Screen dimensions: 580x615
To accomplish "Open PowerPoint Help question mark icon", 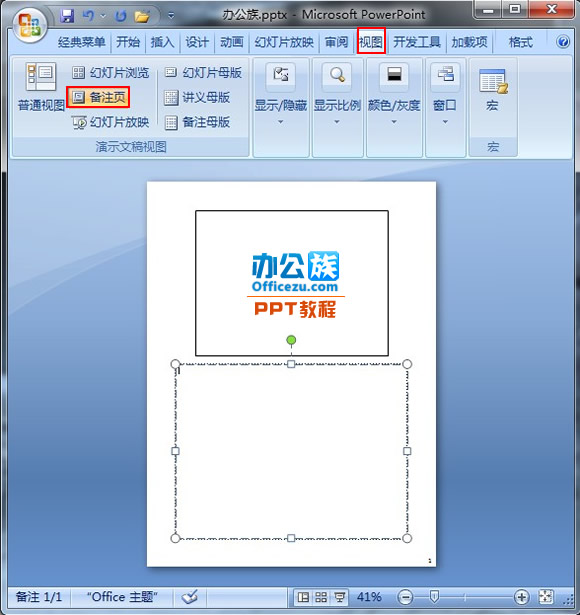I will (563, 42).
